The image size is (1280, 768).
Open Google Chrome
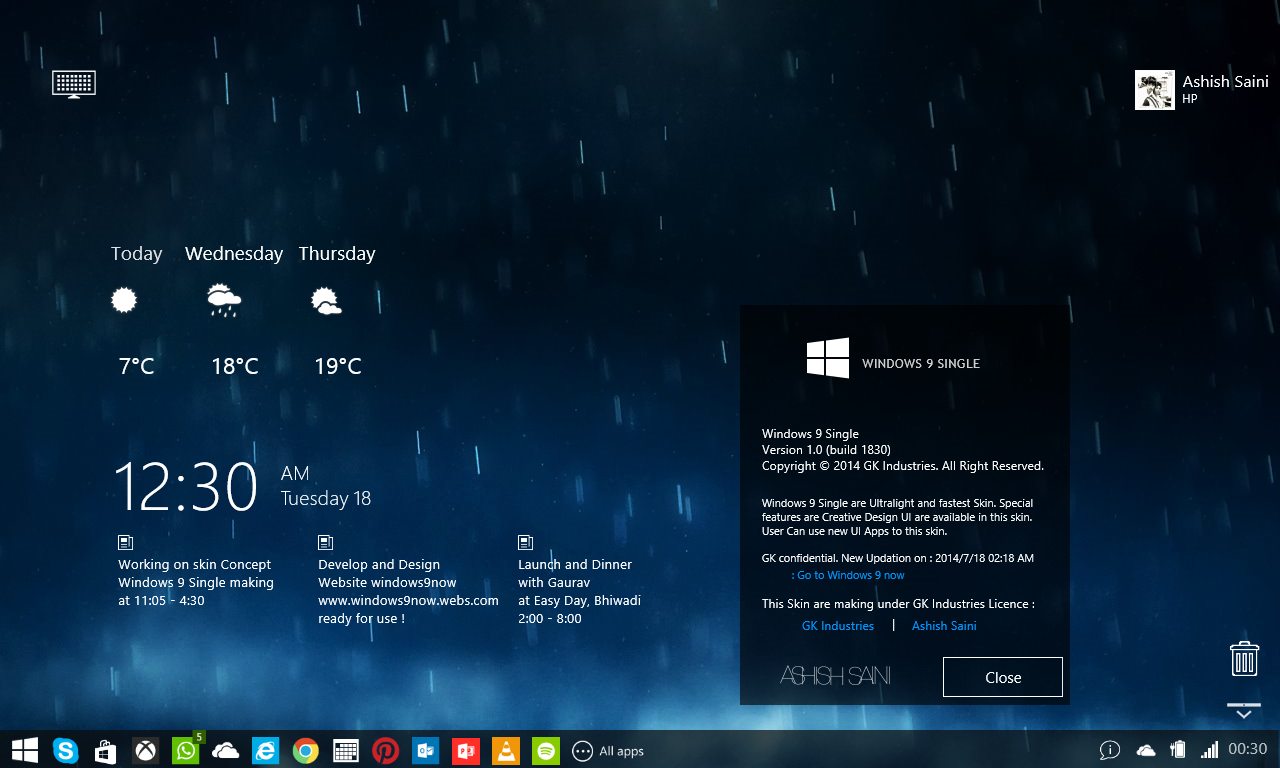point(305,750)
